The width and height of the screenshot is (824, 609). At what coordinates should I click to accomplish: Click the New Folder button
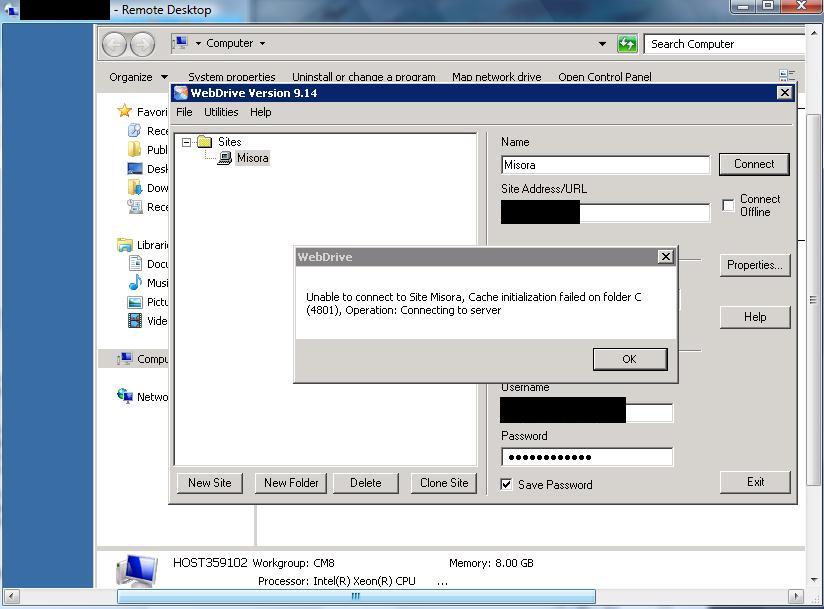pyautogui.click(x=291, y=483)
